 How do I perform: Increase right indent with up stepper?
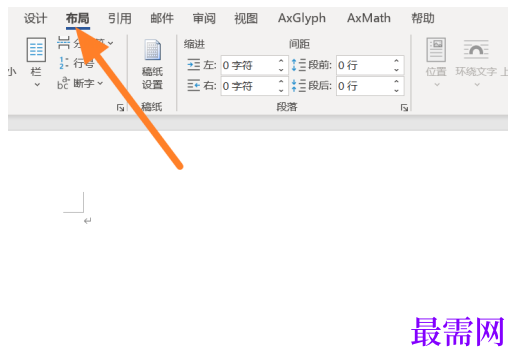(281, 82)
